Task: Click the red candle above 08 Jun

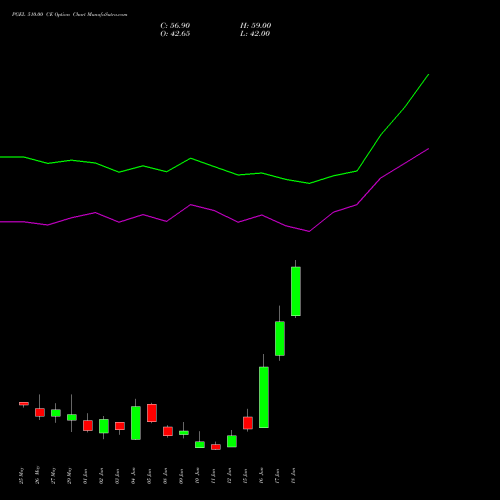Action: tap(168, 431)
